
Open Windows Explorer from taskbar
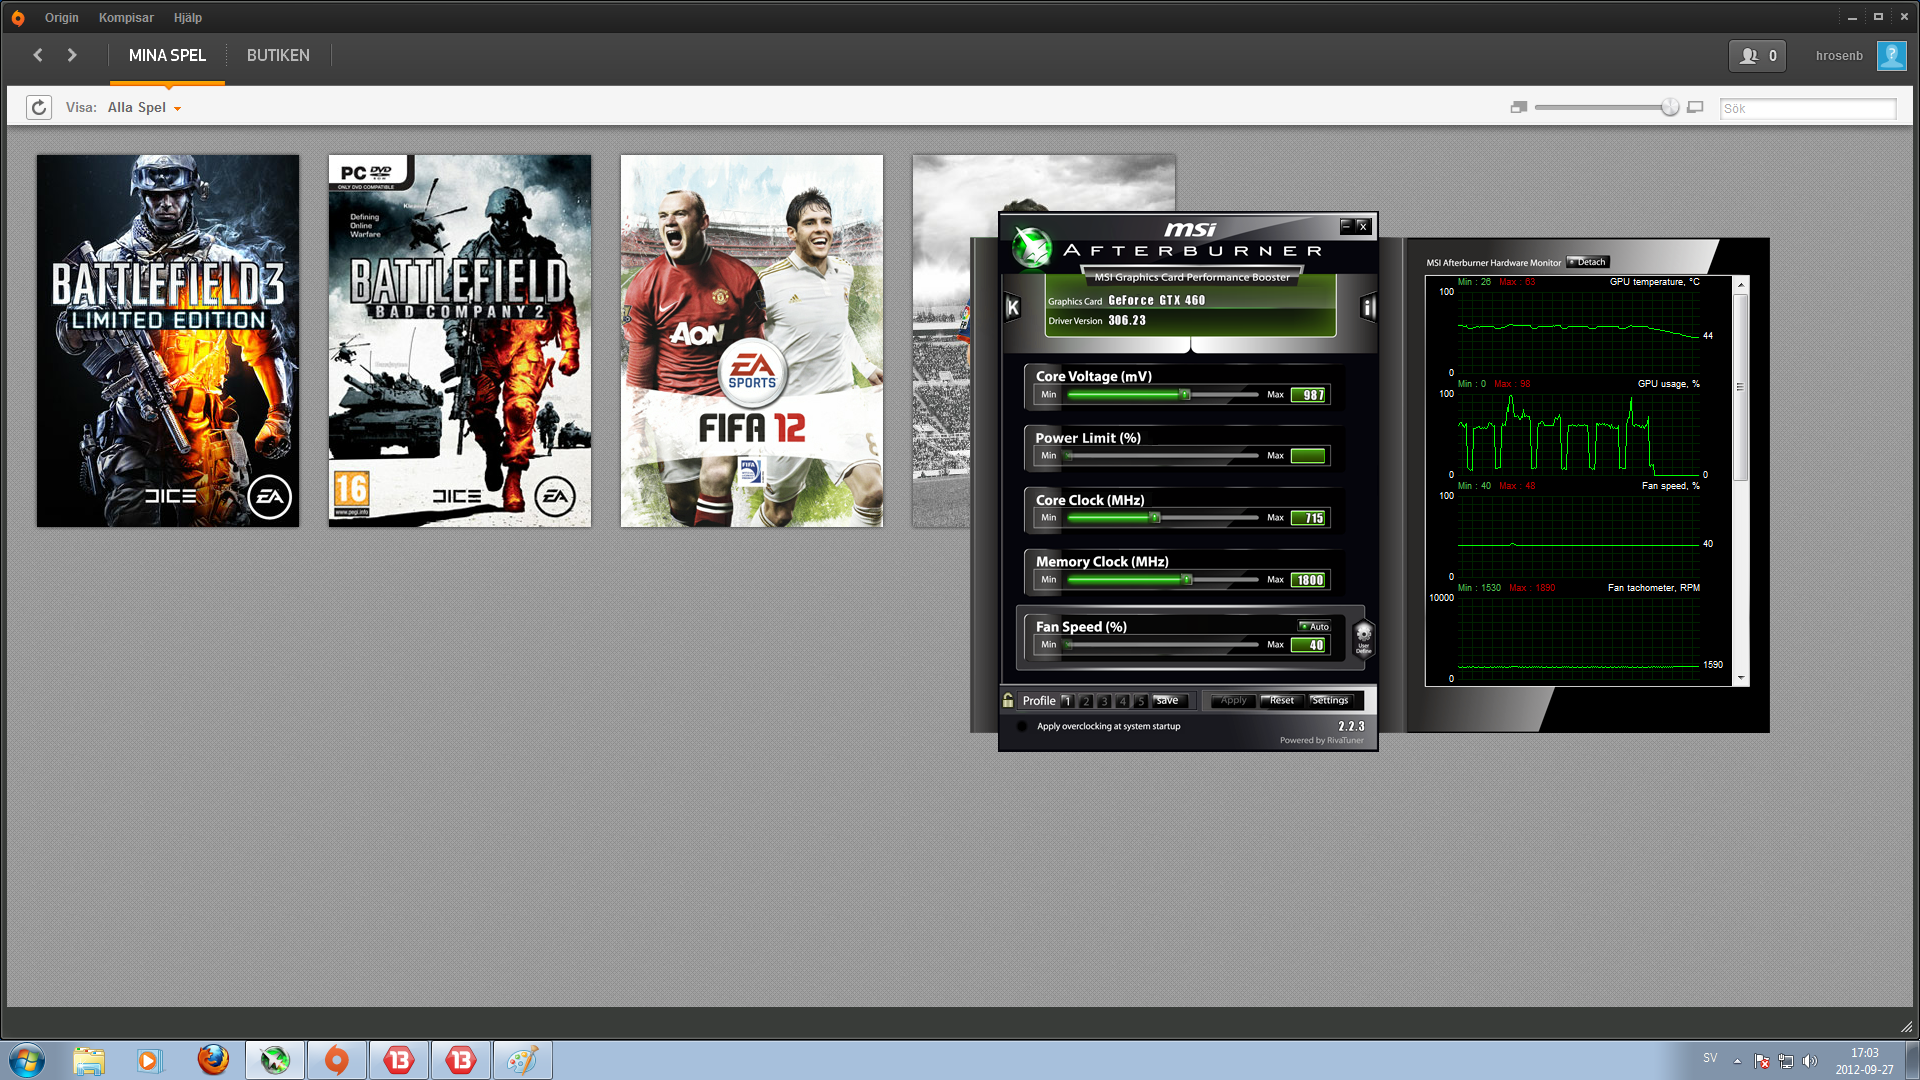pos(89,1060)
